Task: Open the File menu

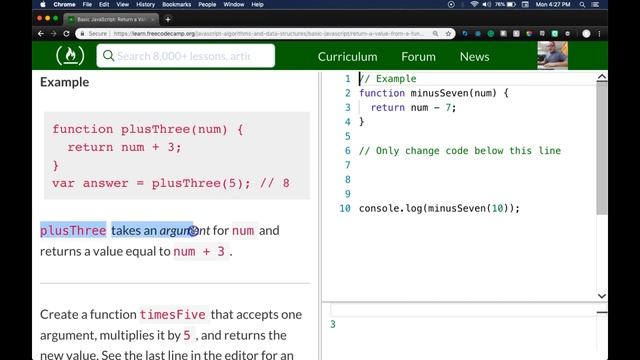Action: (x=87, y=4)
